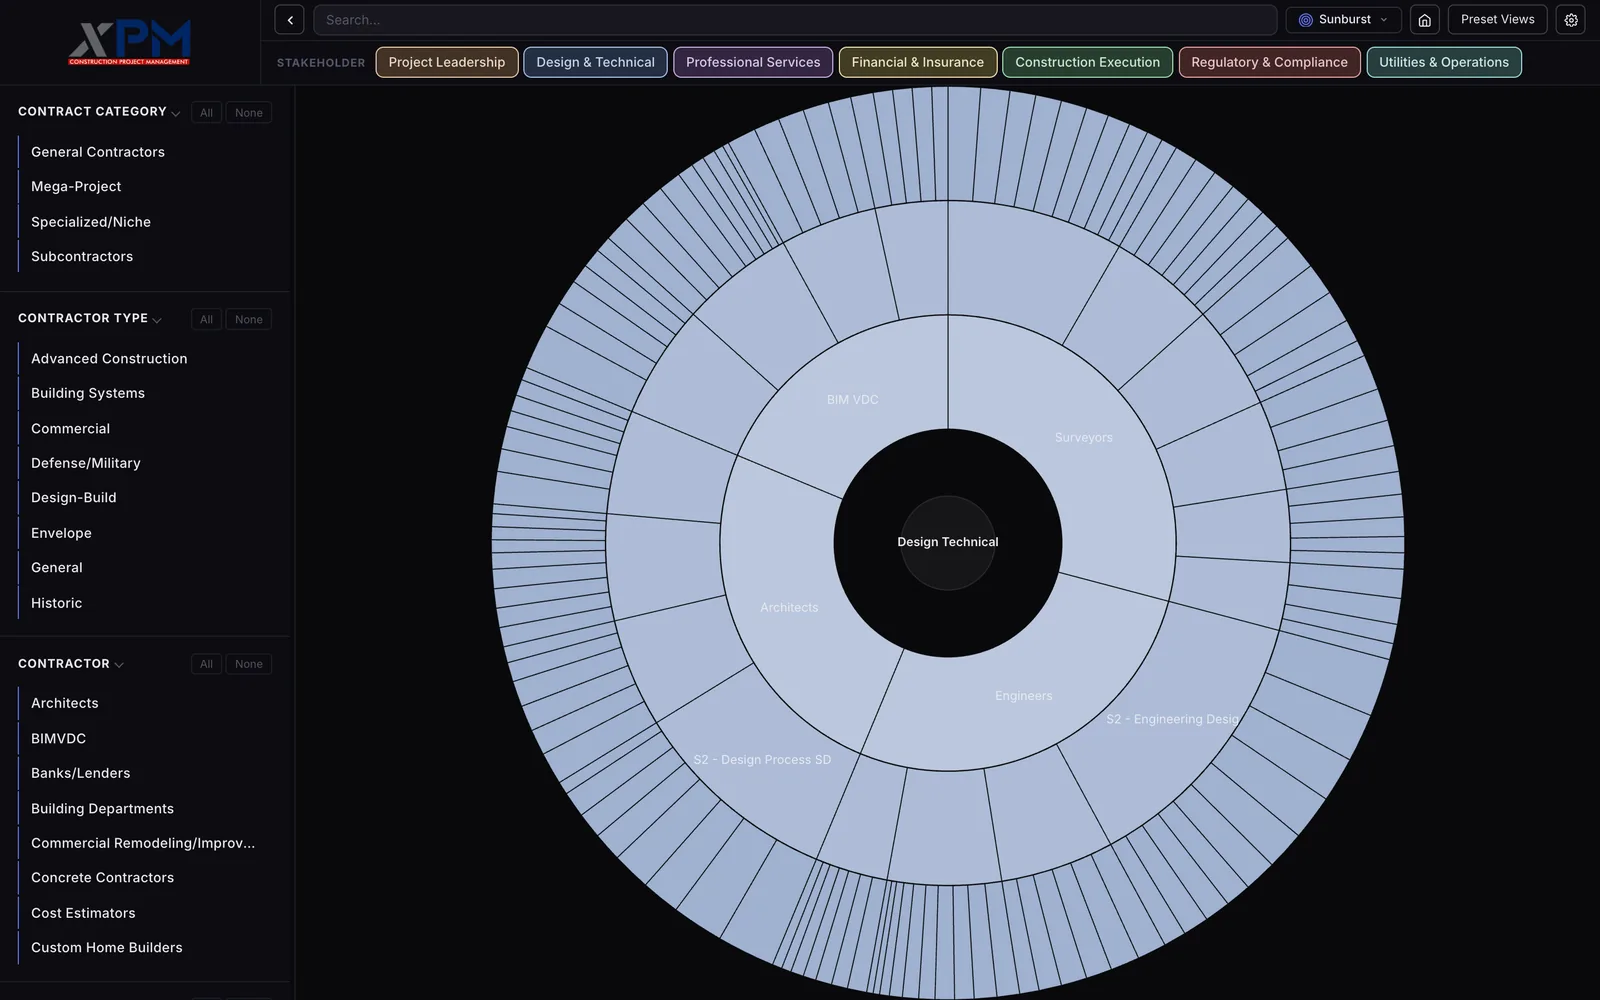Select the Engineers sunburst segment
1600x1000 pixels.
click(x=1024, y=696)
